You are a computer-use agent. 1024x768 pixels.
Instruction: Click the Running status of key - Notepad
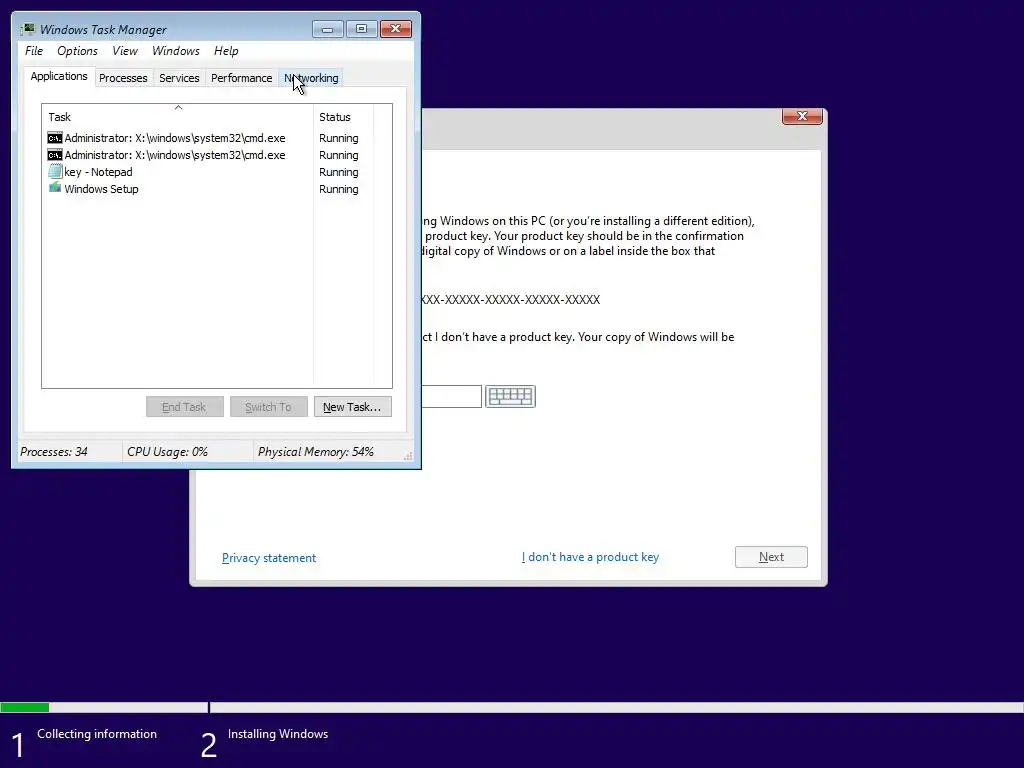click(x=338, y=172)
